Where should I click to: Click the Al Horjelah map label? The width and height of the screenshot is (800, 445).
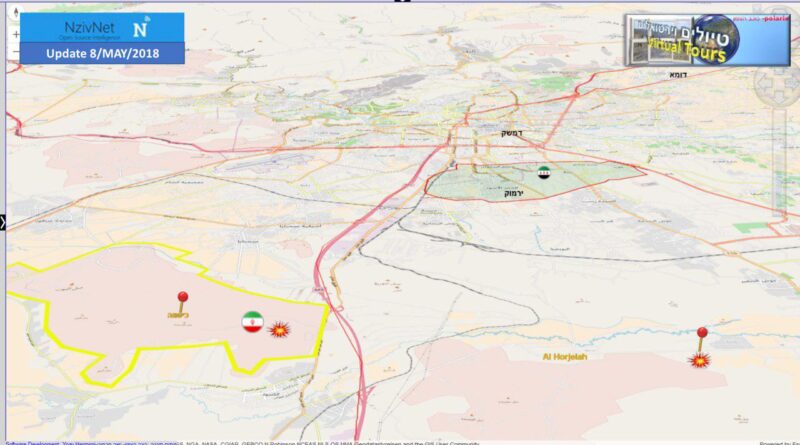point(565,355)
